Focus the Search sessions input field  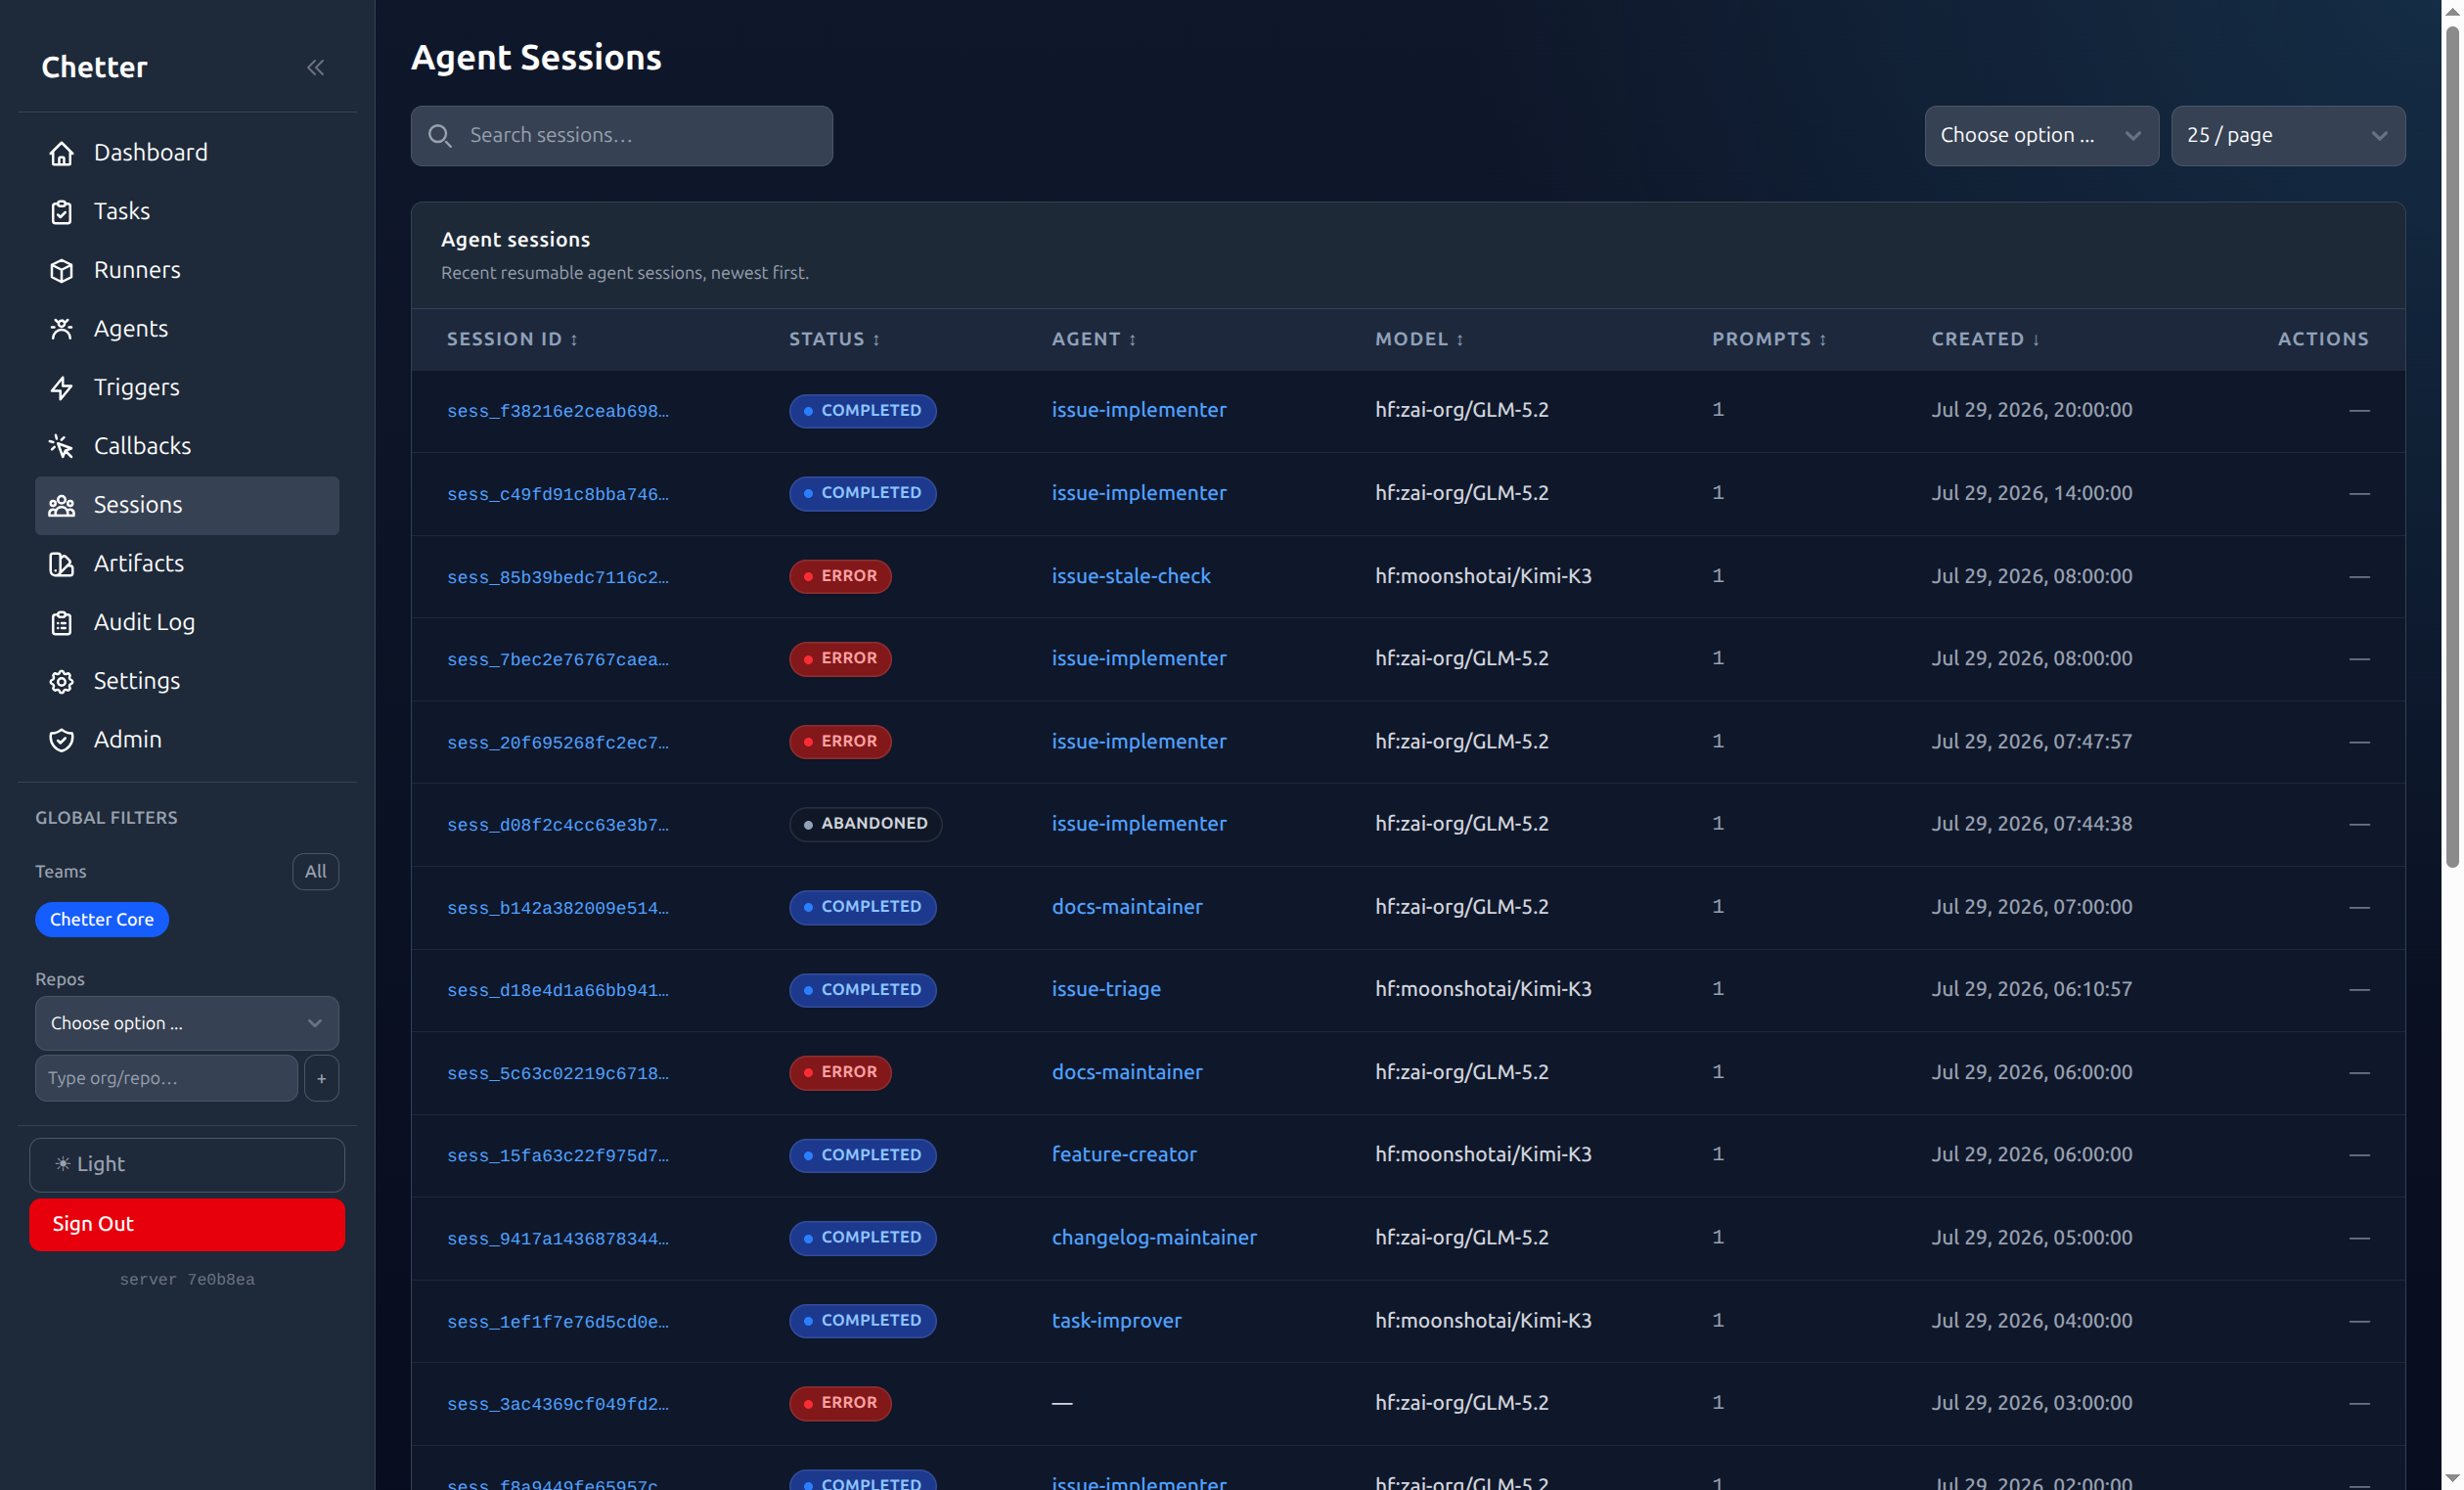click(x=621, y=135)
